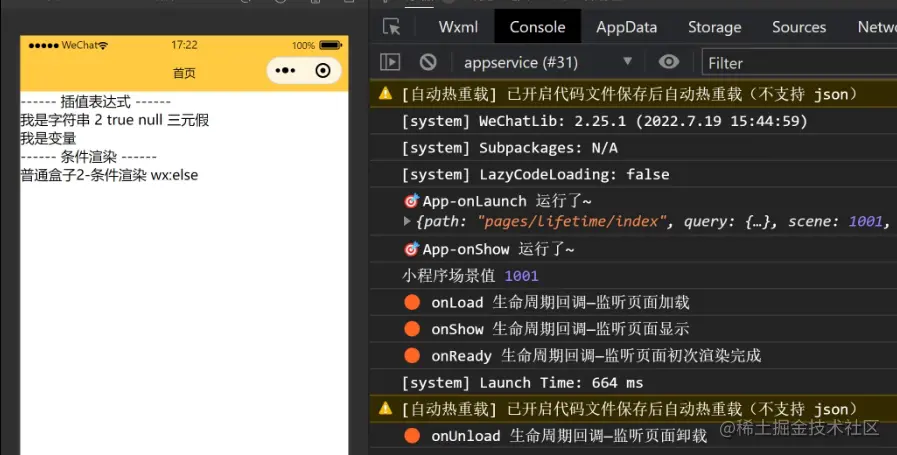897x455 pixels.
Task: Click the 17:22 clock in simulator
Action: pos(184,45)
